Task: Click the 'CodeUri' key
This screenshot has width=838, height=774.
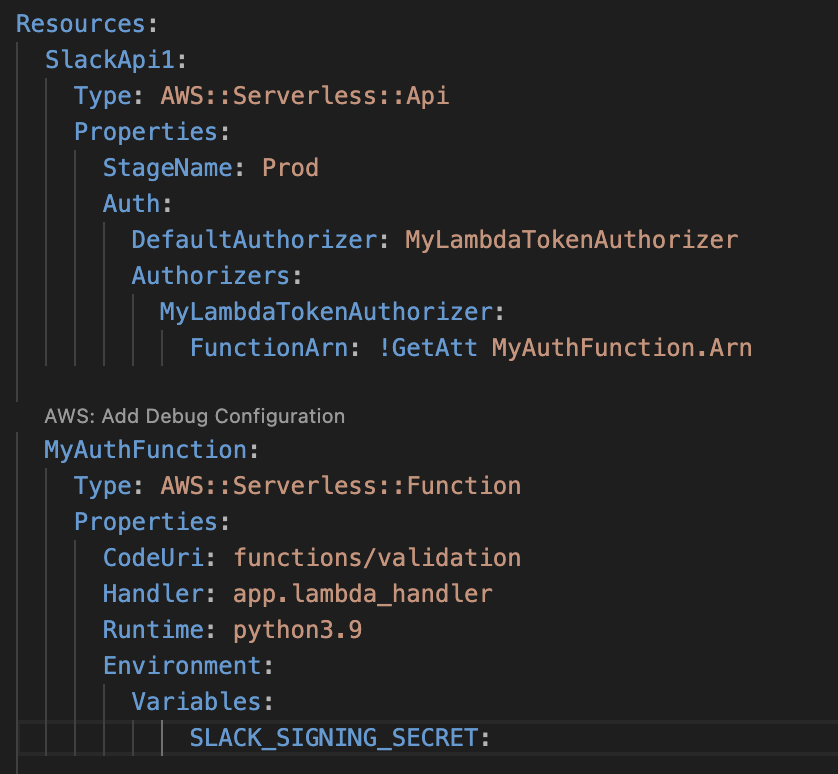Action: coord(153,558)
